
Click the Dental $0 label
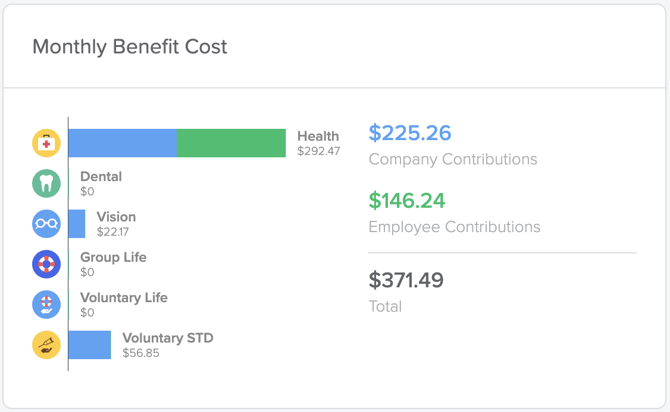point(101,183)
